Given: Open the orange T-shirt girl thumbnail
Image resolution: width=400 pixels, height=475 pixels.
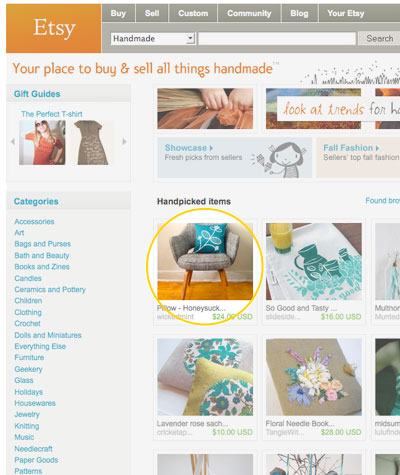Looking at the screenshot, I should pos(42,142).
